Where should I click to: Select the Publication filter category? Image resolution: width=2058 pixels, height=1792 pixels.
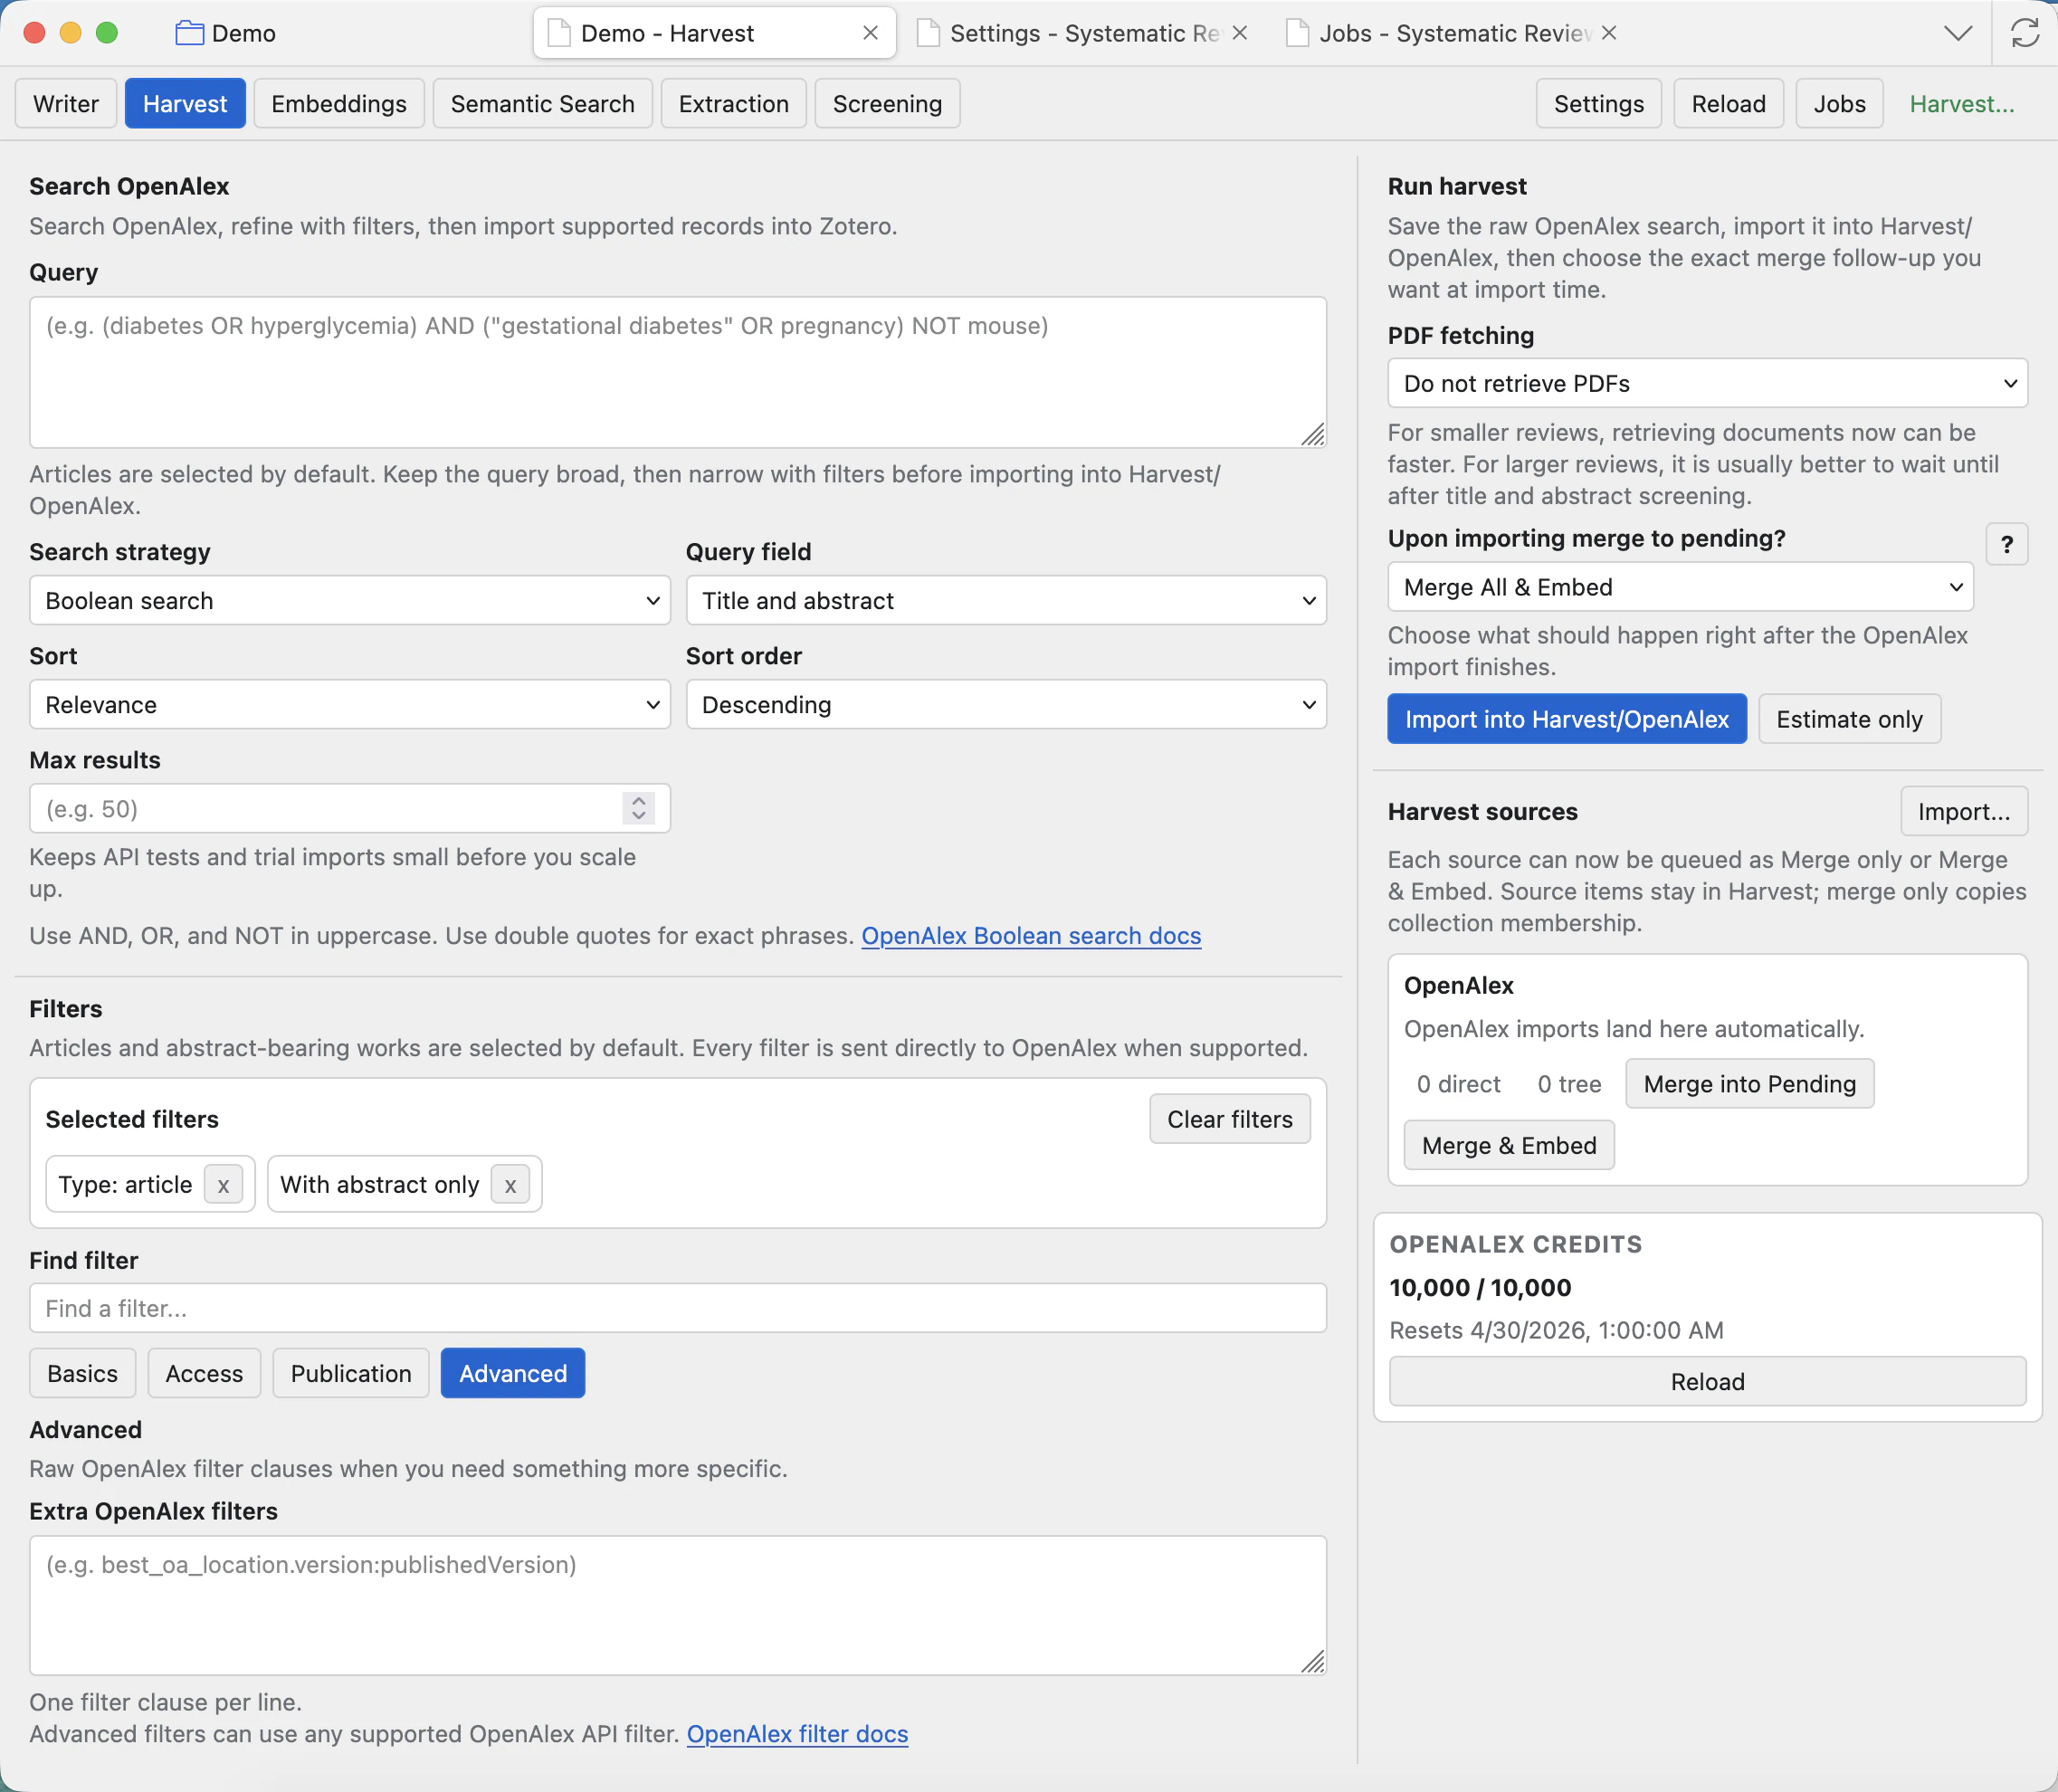[x=351, y=1373]
